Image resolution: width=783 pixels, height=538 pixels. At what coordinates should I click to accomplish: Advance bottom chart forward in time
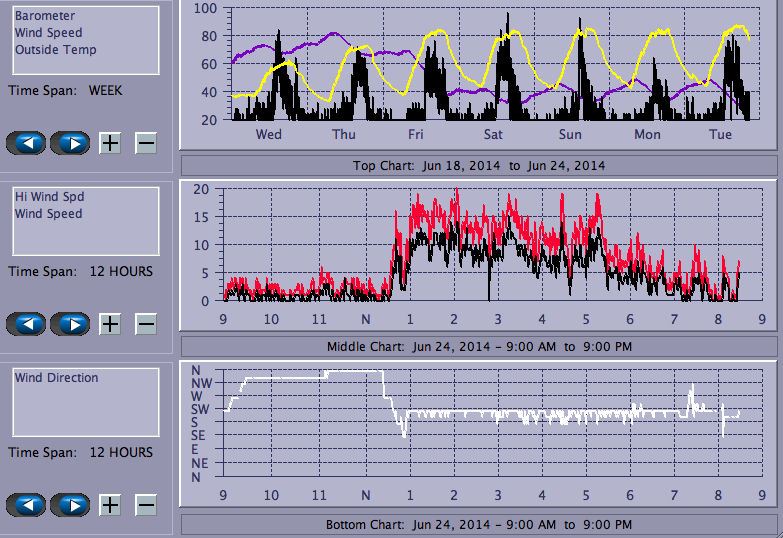(x=70, y=505)
